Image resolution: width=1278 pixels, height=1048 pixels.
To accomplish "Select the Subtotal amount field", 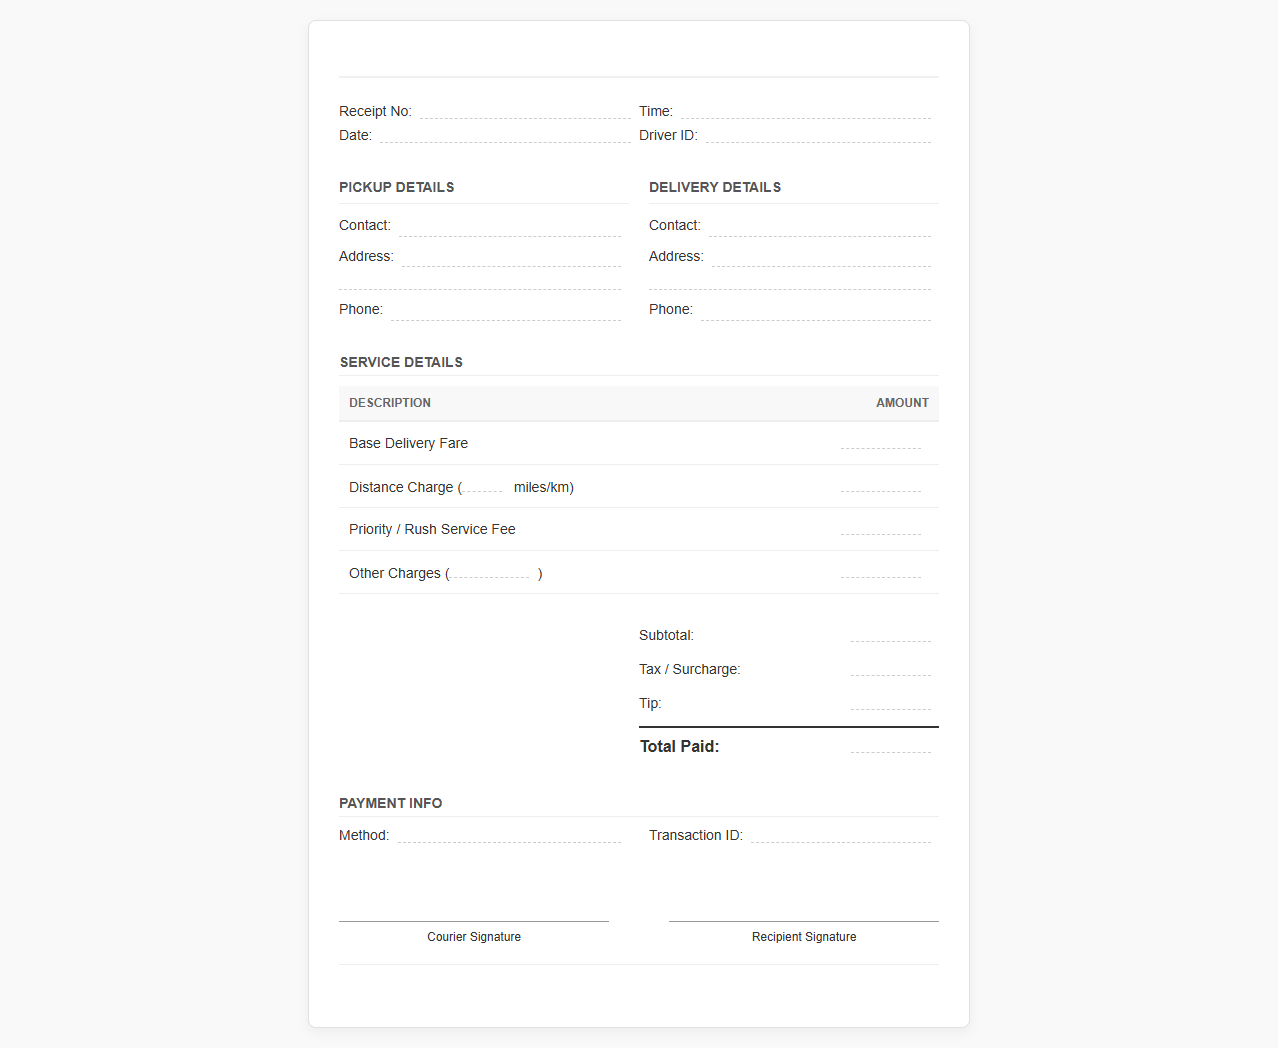I will (891, 633).
